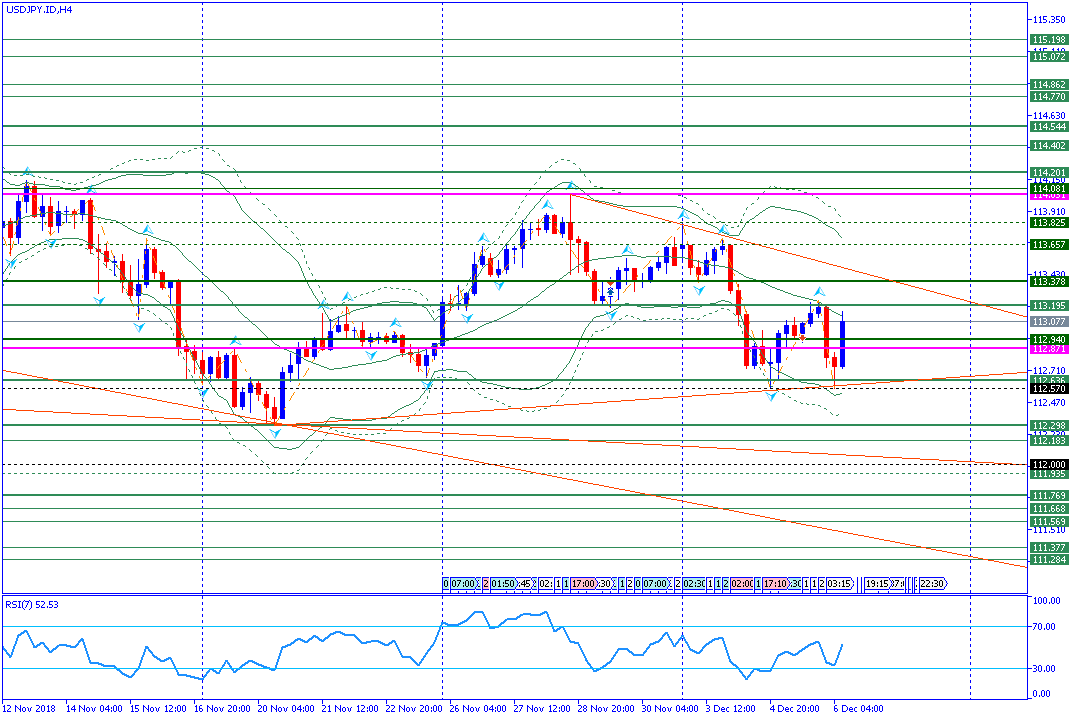Click the 22:30 event time marker
The width and height of the screenshot is (1080, 720).
pos(932,584)
